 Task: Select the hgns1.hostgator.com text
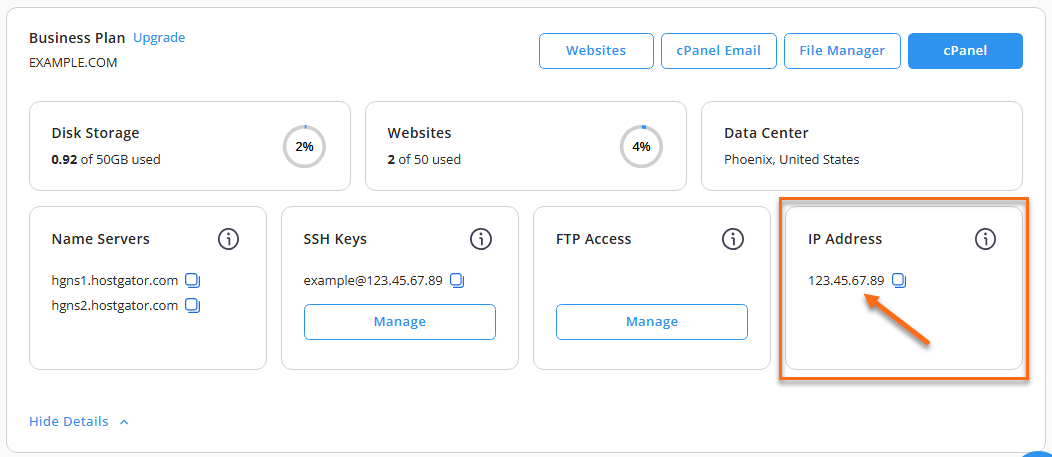coord(115,280)
